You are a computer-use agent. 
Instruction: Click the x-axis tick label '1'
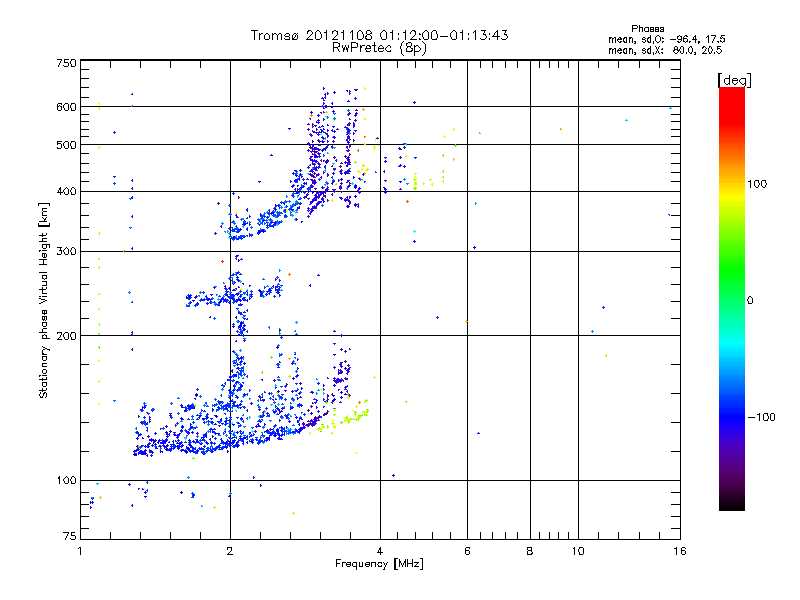click(80, 551)
